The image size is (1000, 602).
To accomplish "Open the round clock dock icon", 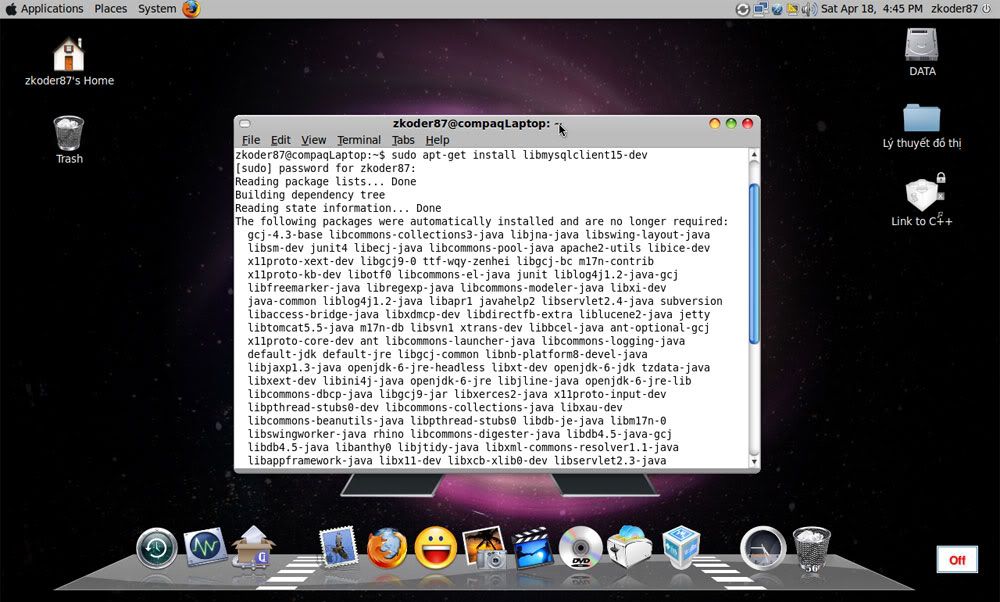I will 763,548.
